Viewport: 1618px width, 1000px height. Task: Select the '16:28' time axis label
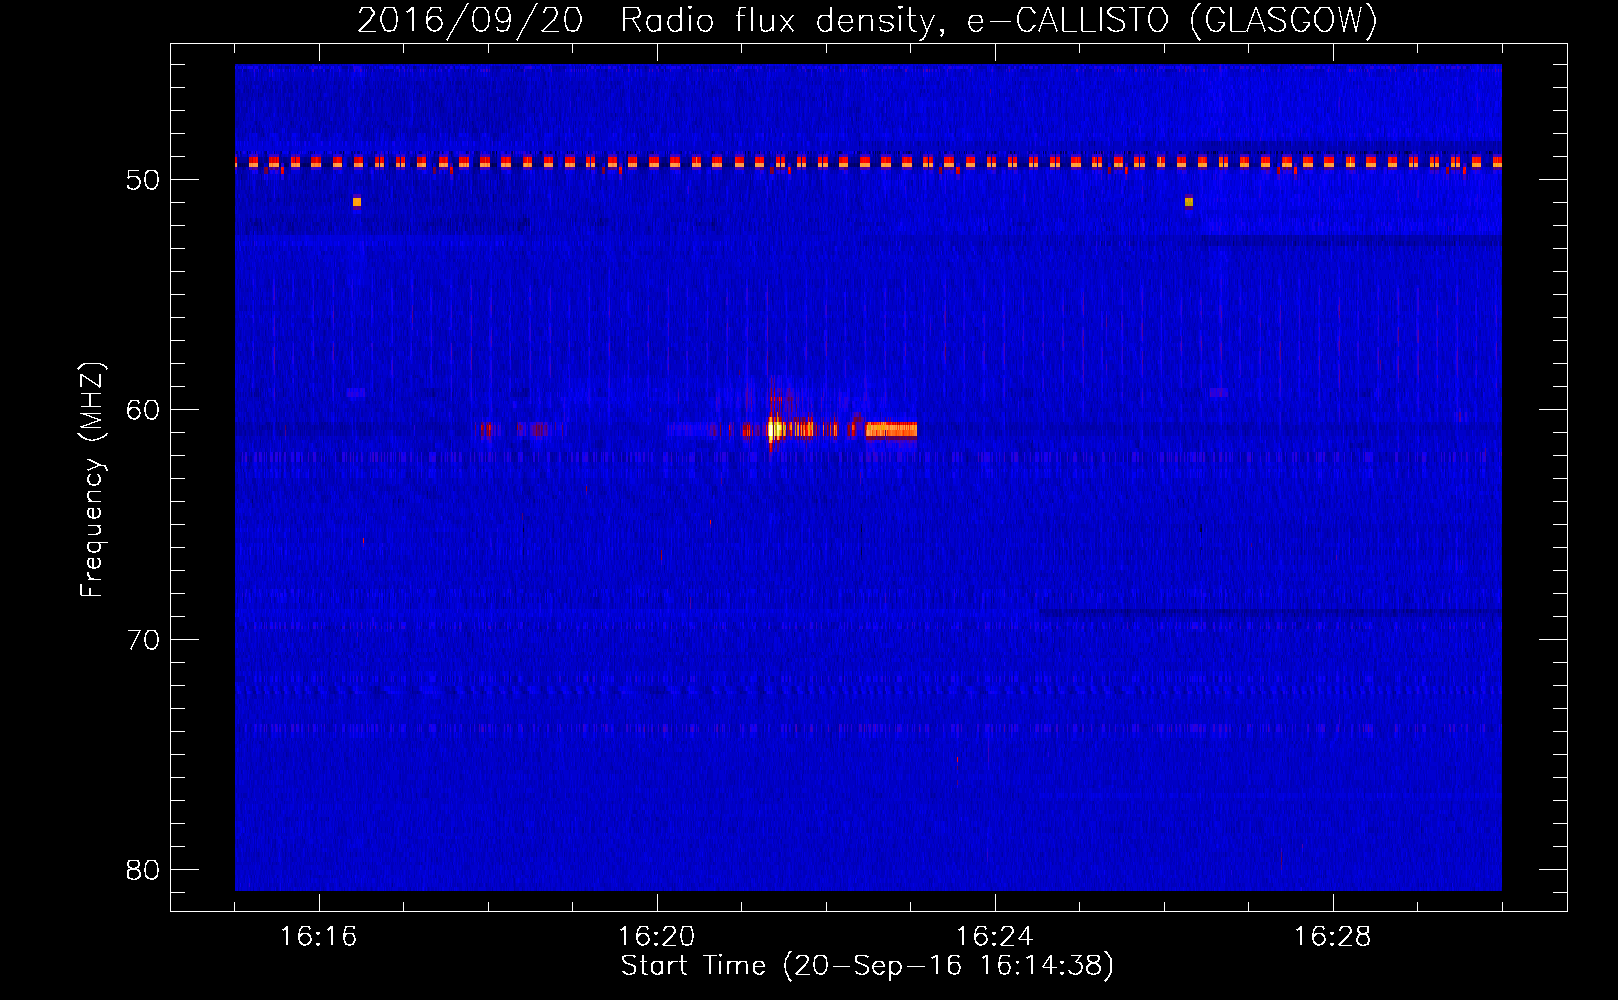tap(1332, 937)
